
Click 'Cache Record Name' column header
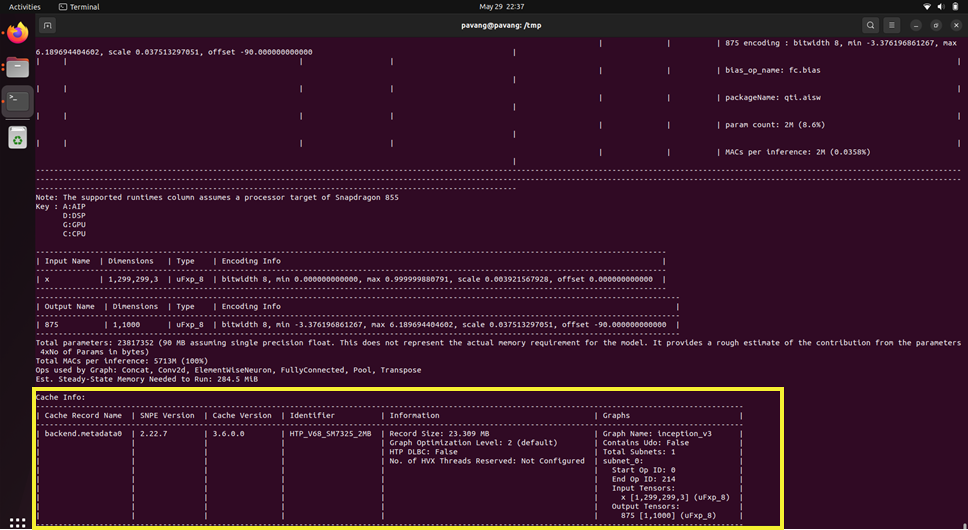pos(83,415)
